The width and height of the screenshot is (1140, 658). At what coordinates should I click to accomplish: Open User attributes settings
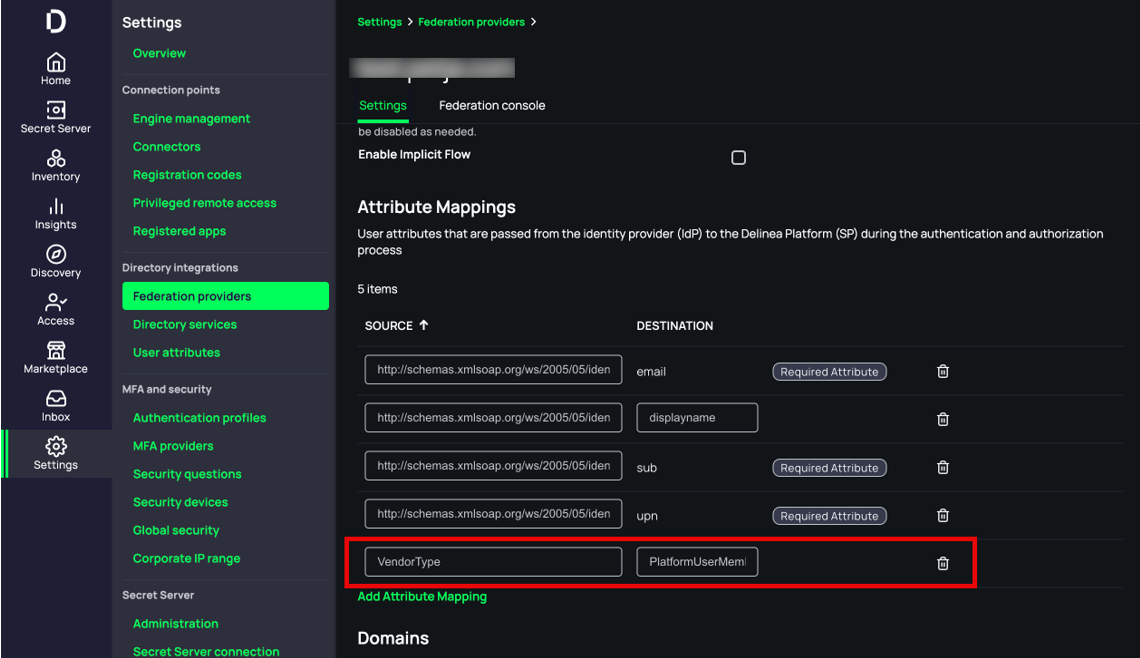coord(176,353)
